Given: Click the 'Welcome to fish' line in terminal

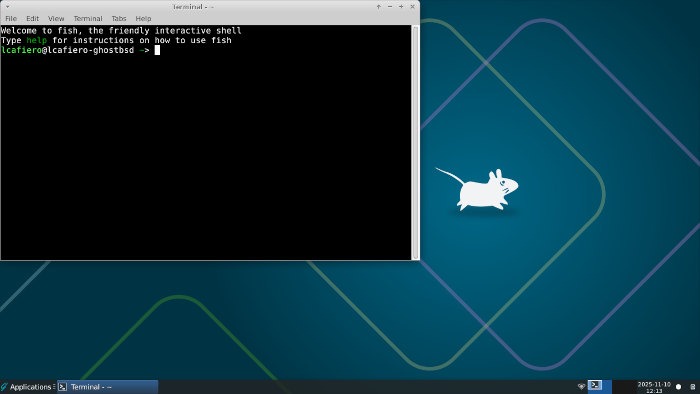Looking at the screenshot, I should pyautogui.click(x=121, y=30).
